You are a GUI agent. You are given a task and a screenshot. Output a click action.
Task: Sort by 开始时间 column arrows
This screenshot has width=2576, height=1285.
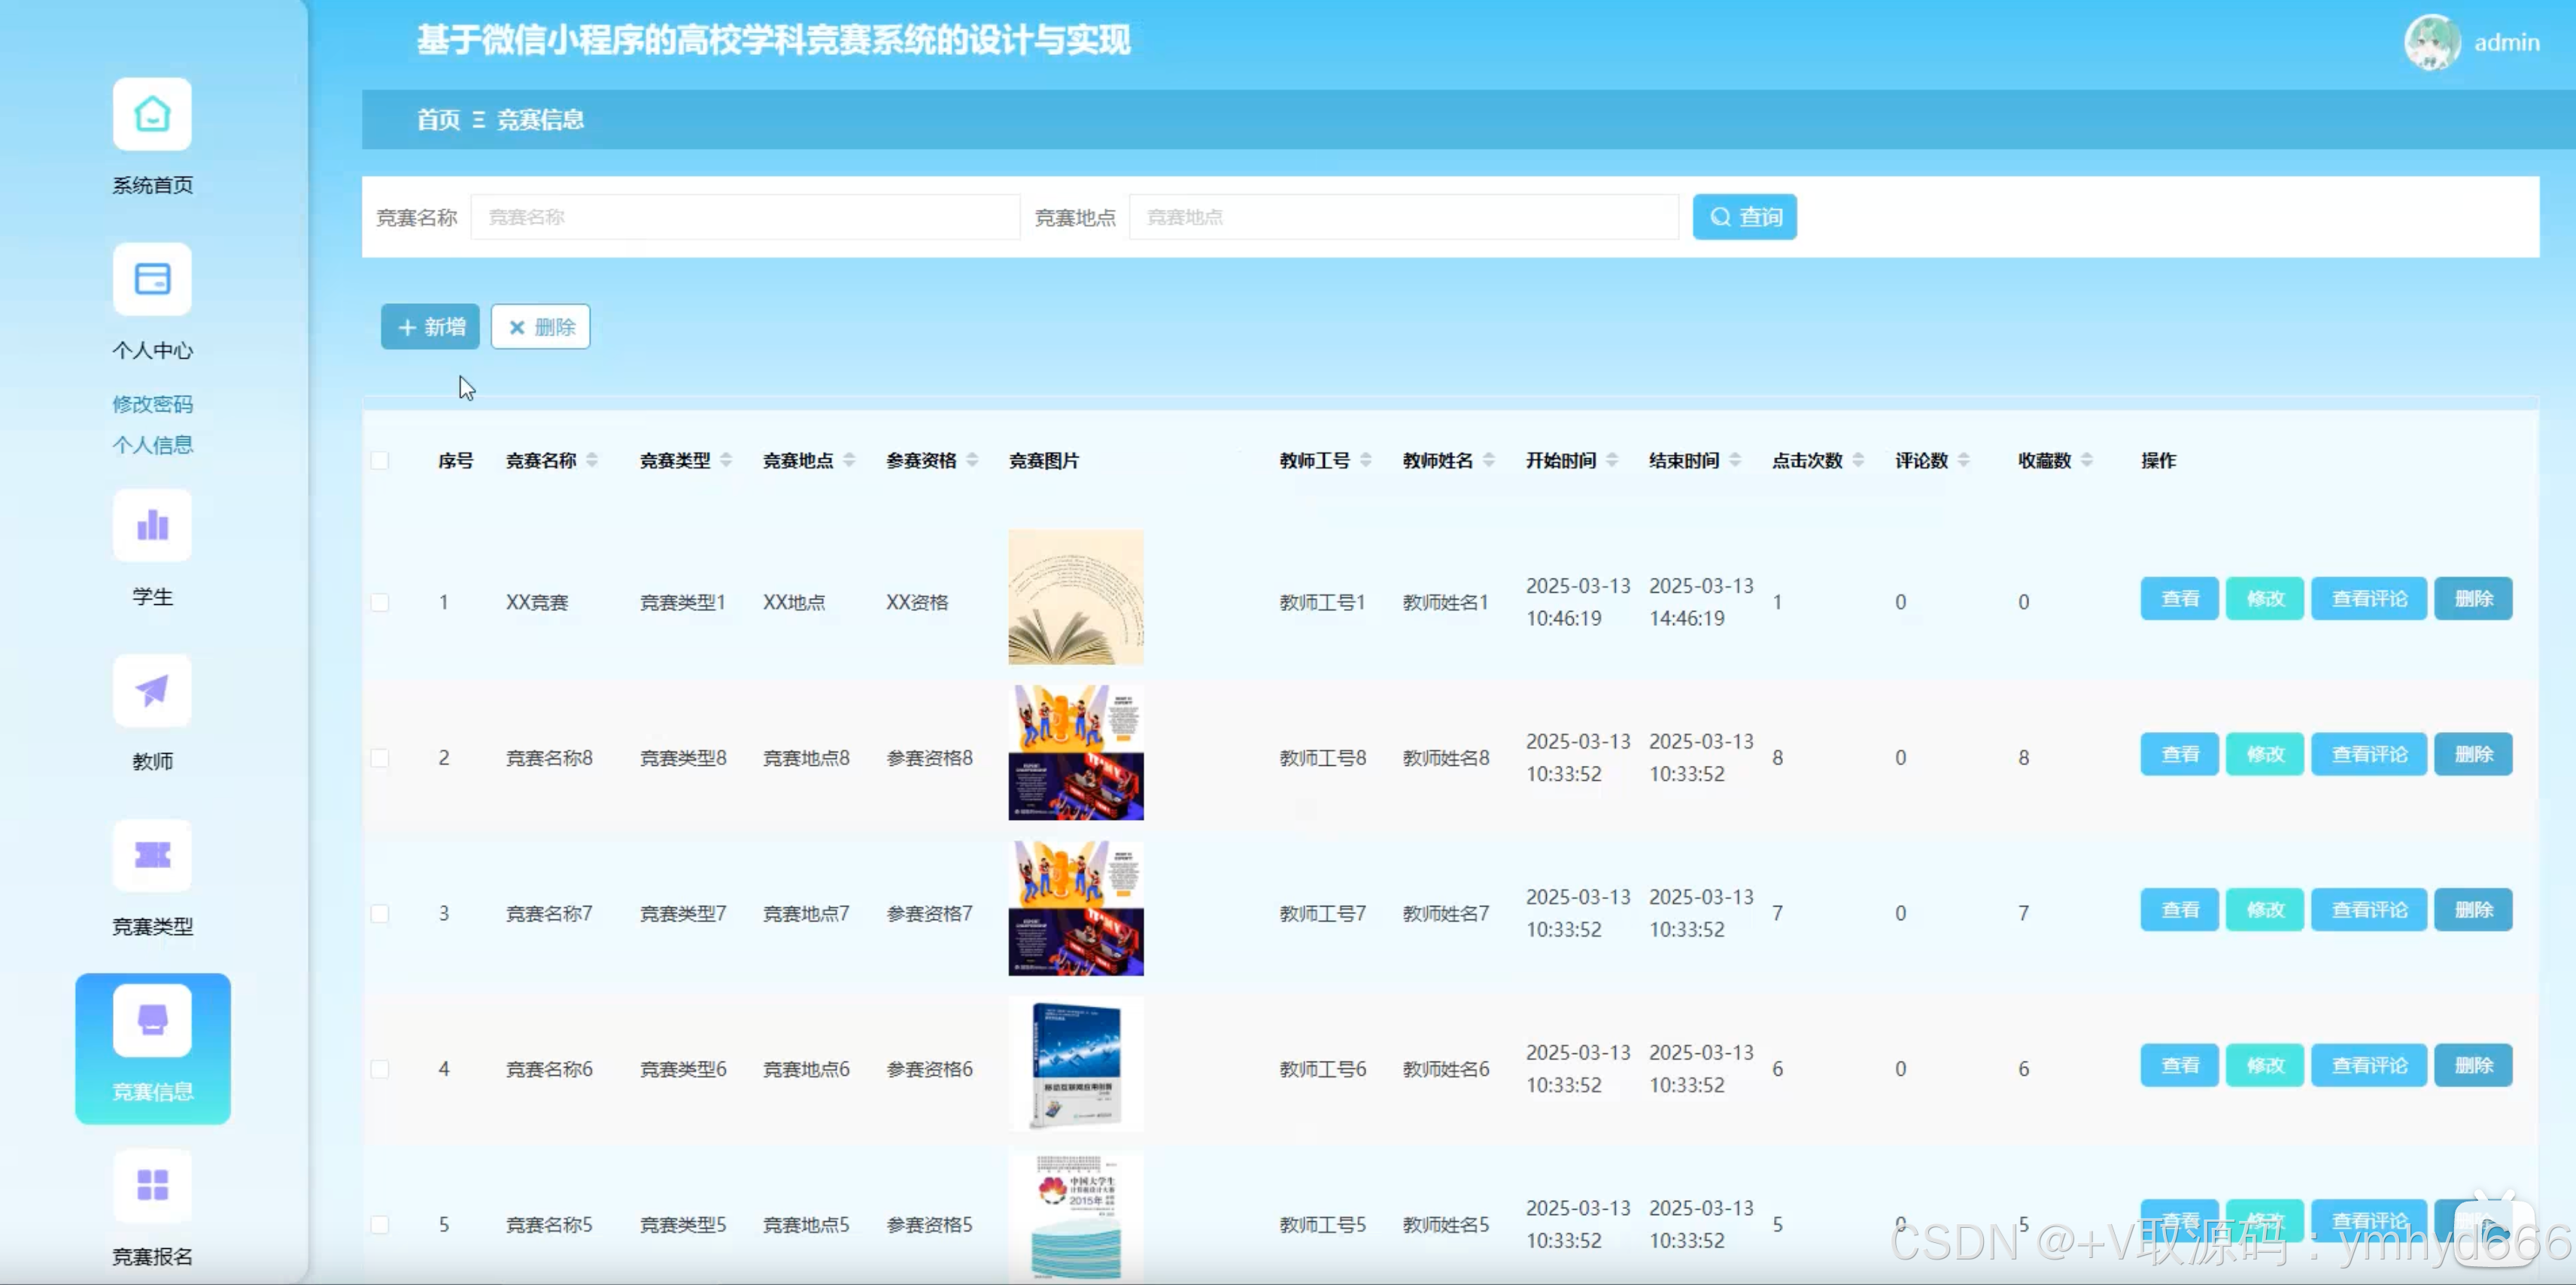click(x=1612, y=460)
